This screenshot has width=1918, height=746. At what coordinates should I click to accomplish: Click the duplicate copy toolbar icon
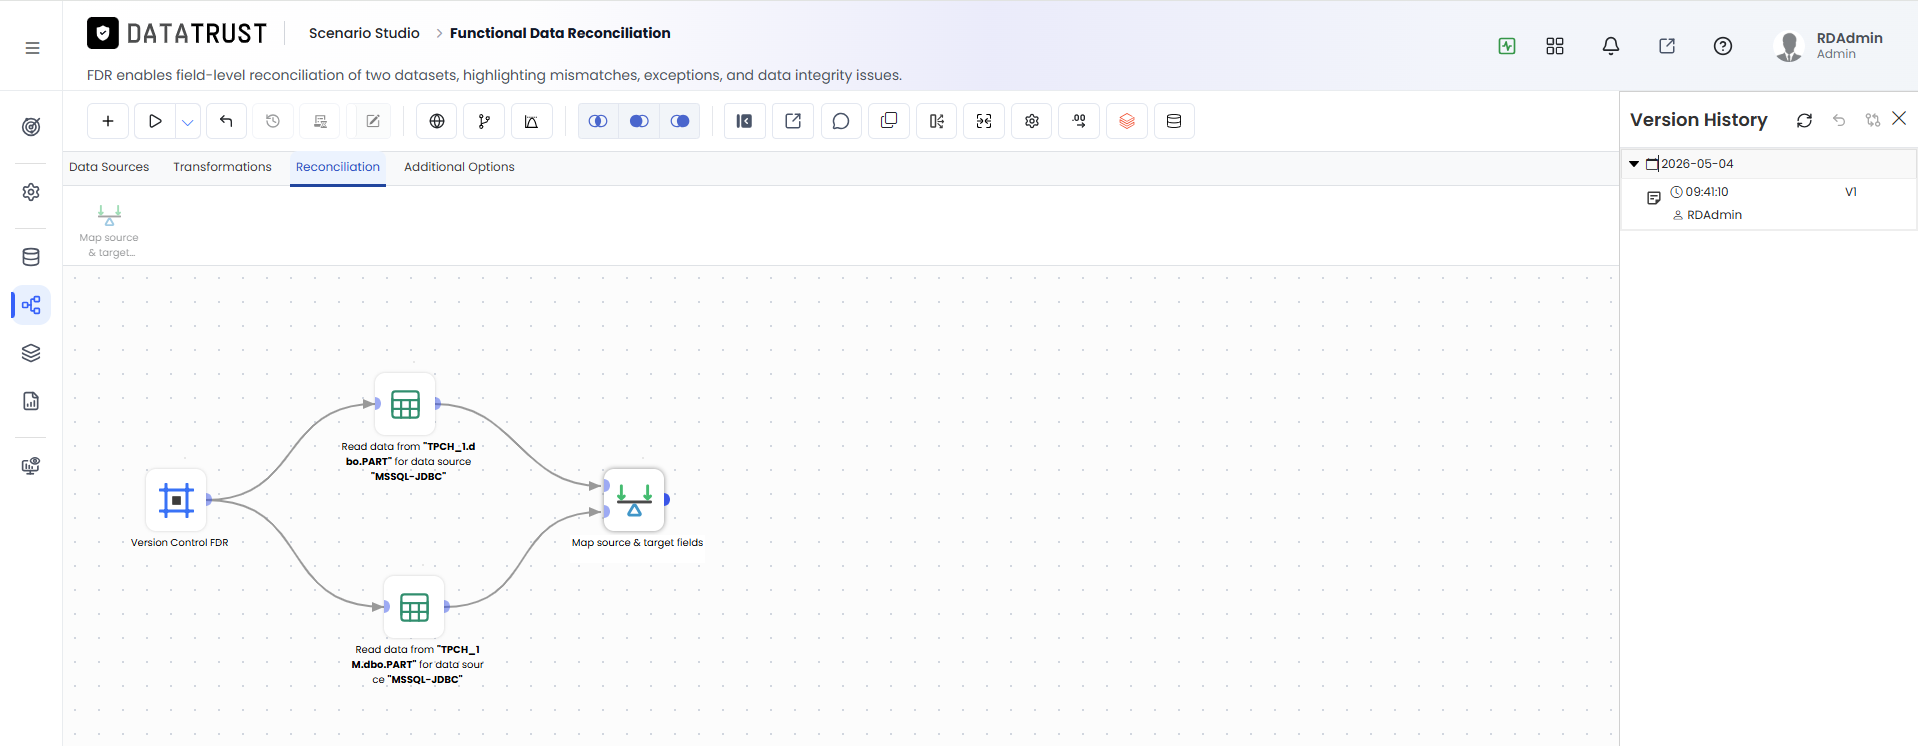(889, 121)
